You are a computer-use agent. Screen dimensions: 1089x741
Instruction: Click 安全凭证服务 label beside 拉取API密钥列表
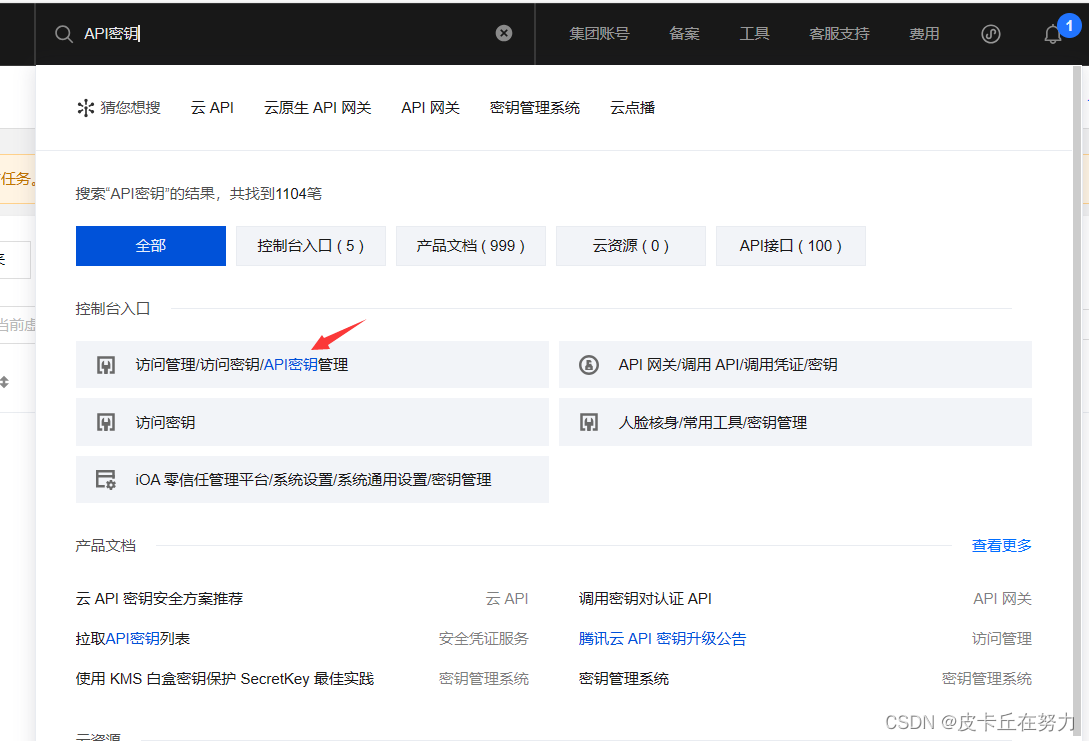coord(483,639)
